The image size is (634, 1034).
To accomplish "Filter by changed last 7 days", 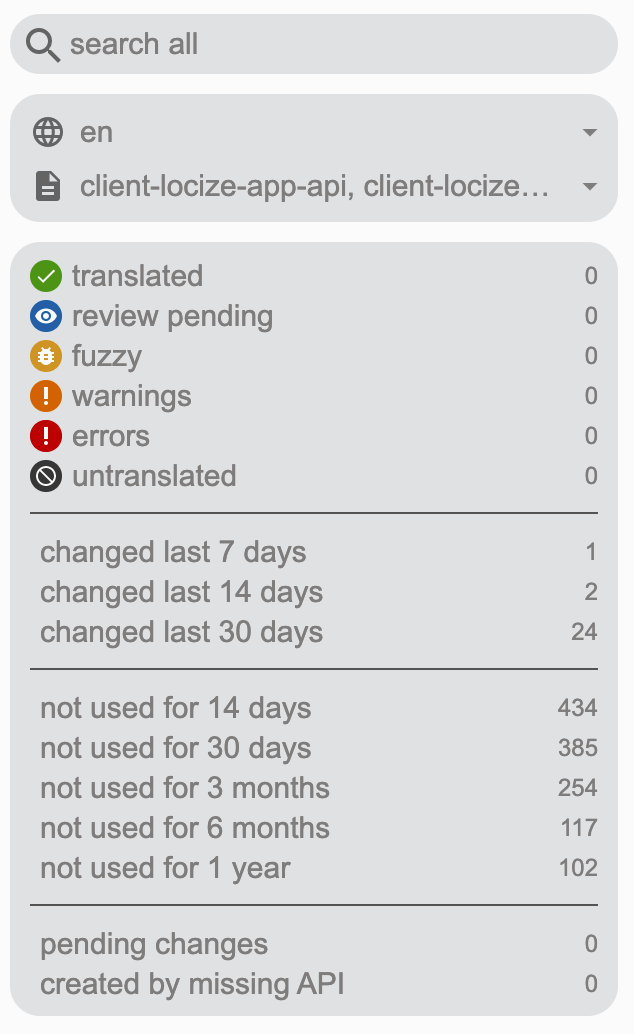I will [x=173, y=552].
